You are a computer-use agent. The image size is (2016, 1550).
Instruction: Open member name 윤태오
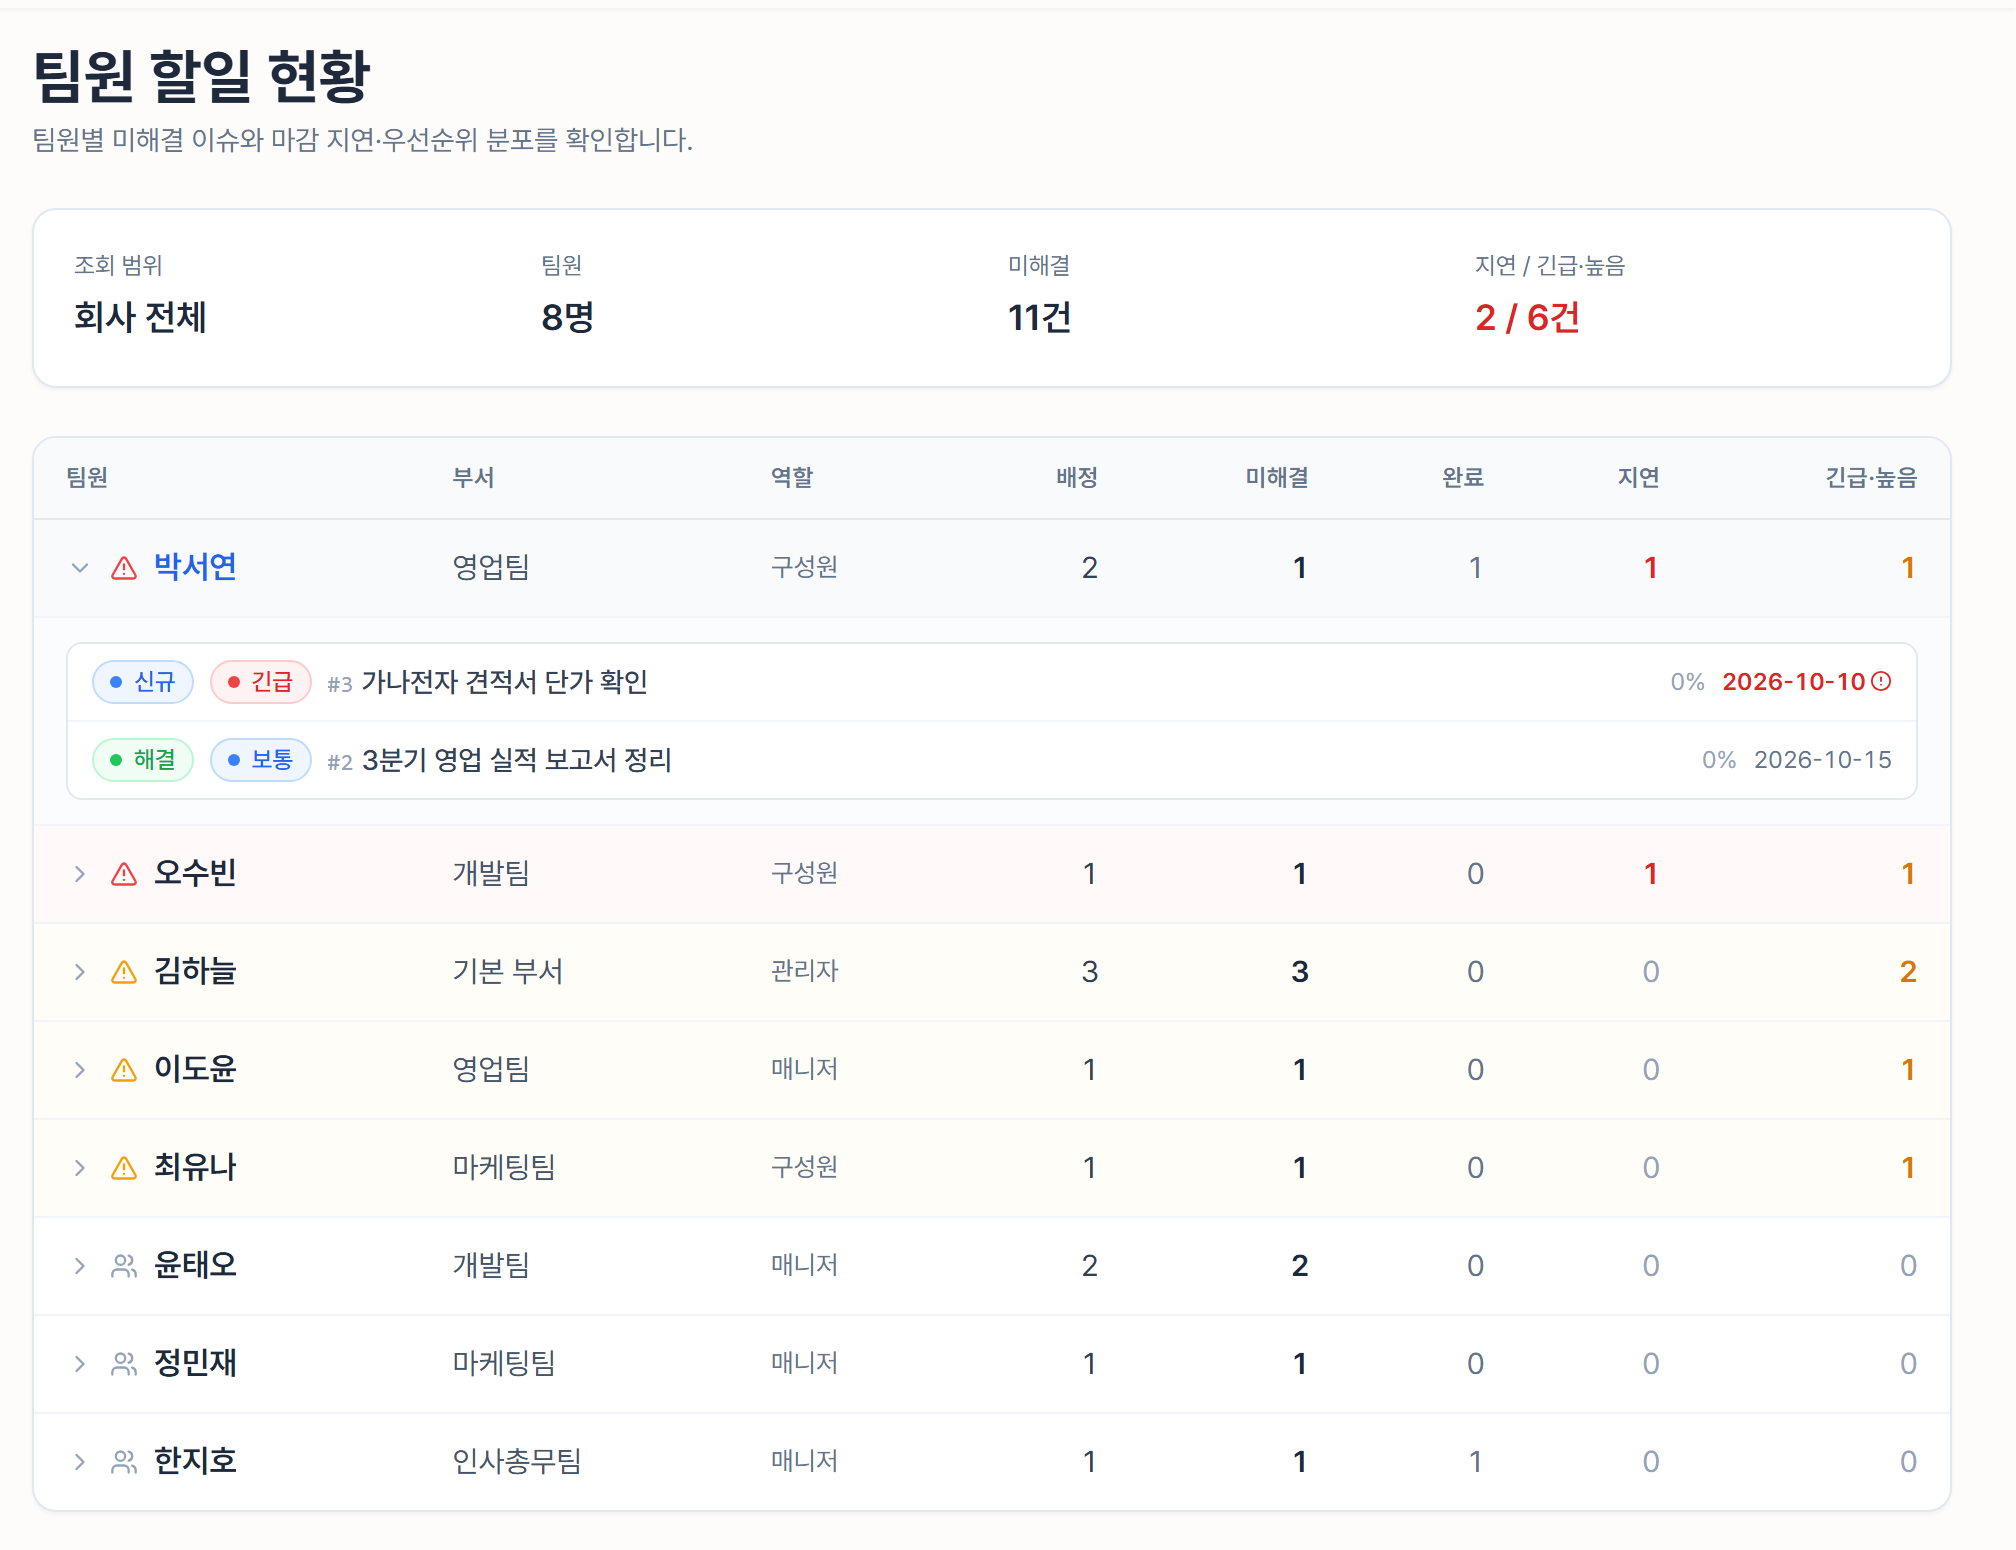point(195,1265)
